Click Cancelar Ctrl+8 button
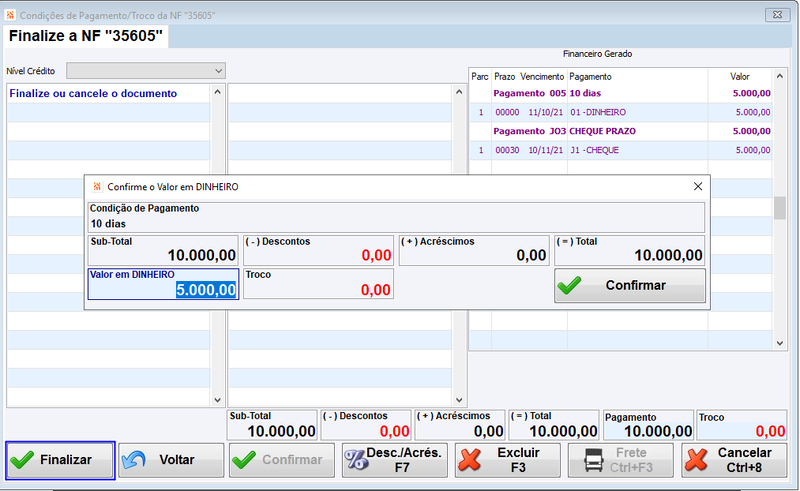 point(734,460)
